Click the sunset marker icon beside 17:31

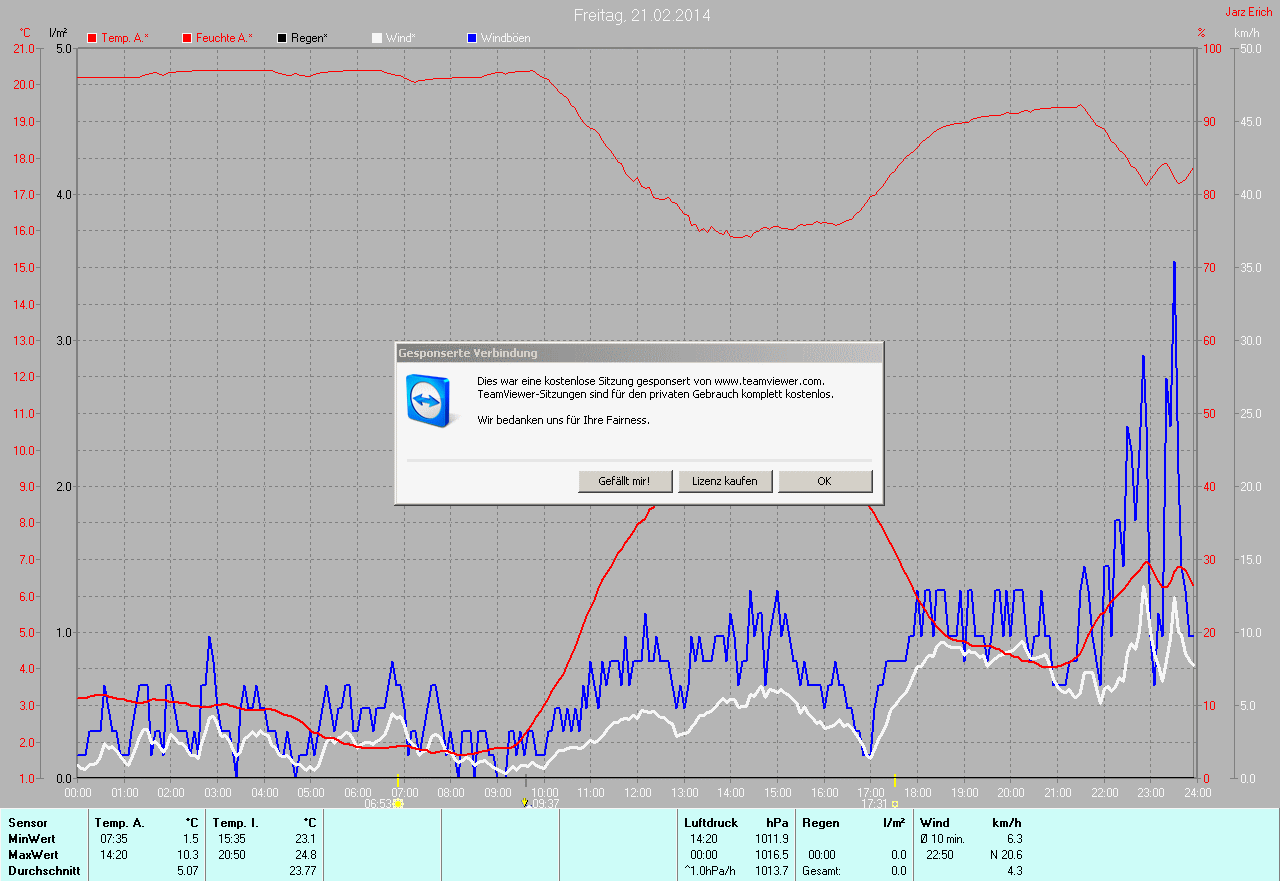pyautogui.click(x=894, y=803)
